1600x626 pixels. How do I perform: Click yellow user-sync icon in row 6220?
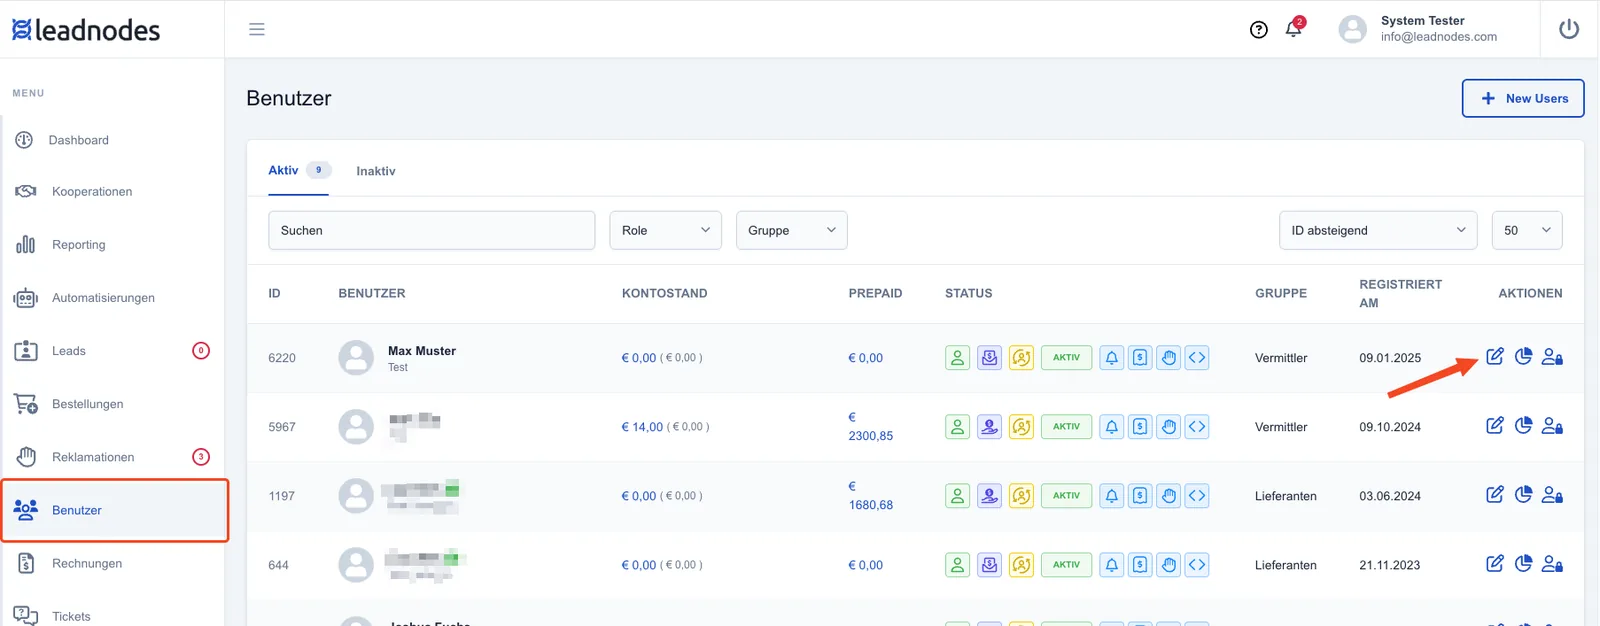tap(1021, 357)
